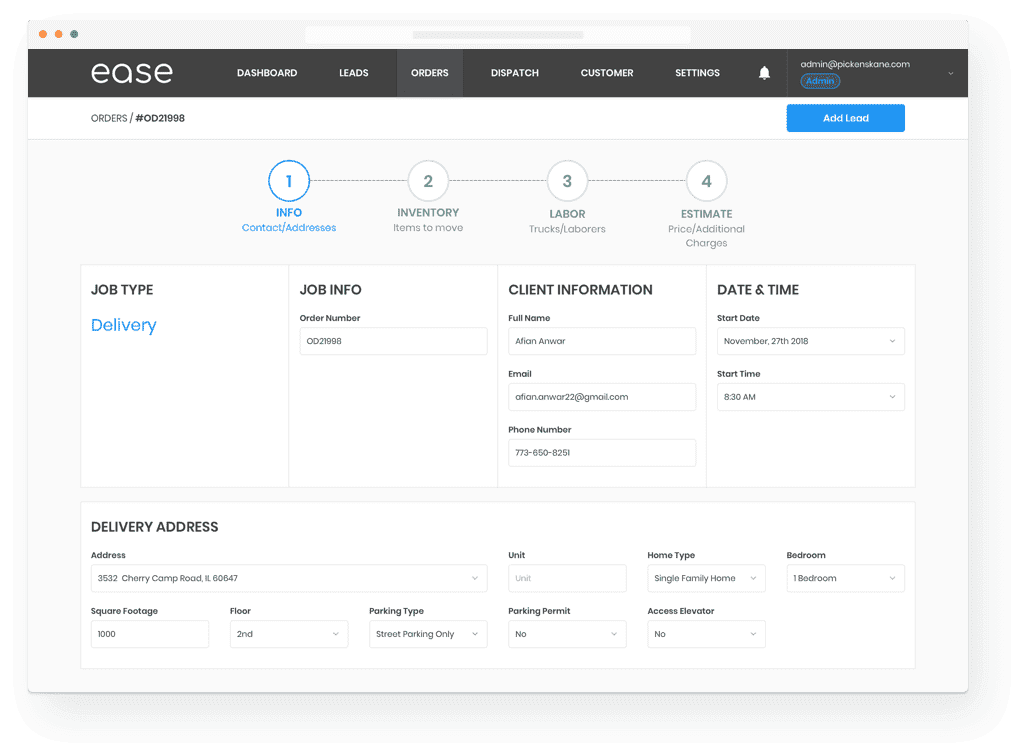The height and width of the screenshot is (756, 1024).
Task: Click the ORDERS breadcrumb link
Action: (x=109, y=118)
